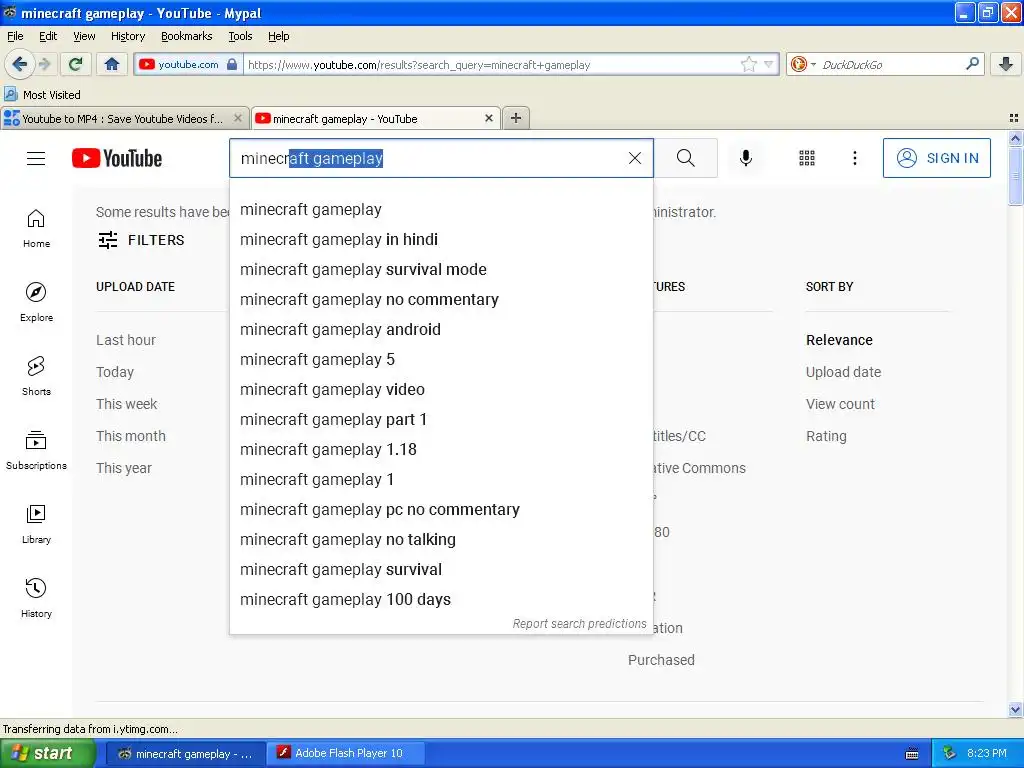Close the minecraft gameplay YouTube tab
The height and width of the screenshot is (768, 1024).
click(x=488, y=118)
